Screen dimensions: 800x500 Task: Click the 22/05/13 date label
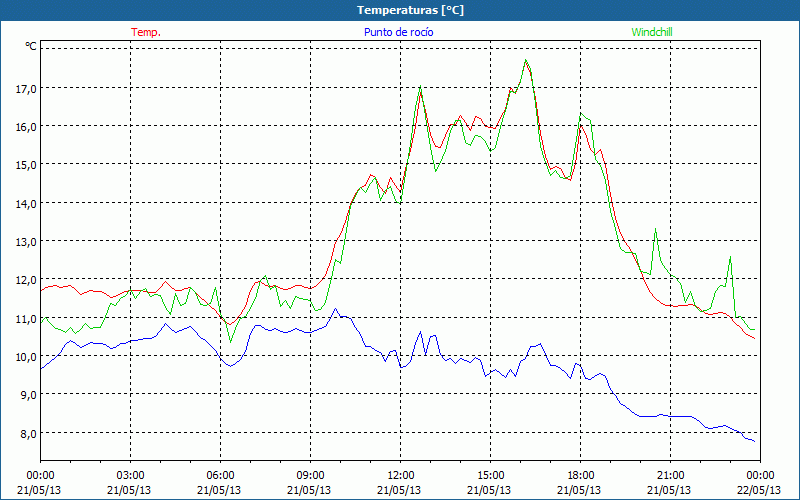760,490
